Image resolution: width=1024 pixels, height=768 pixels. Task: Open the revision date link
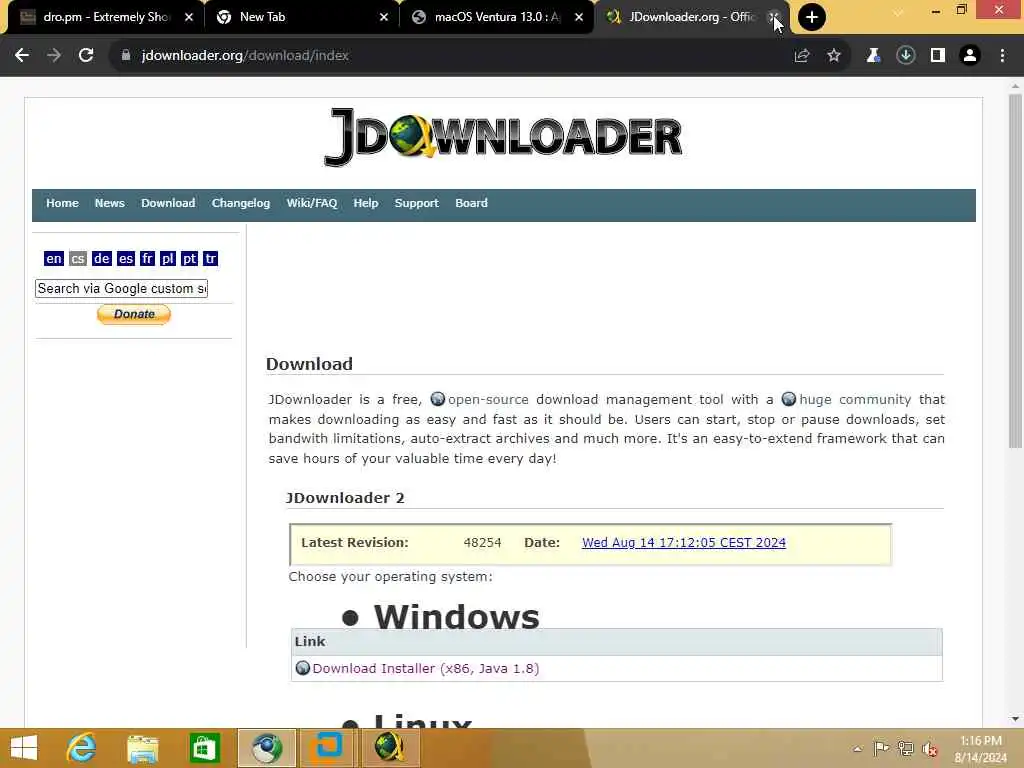coord(684,543)
